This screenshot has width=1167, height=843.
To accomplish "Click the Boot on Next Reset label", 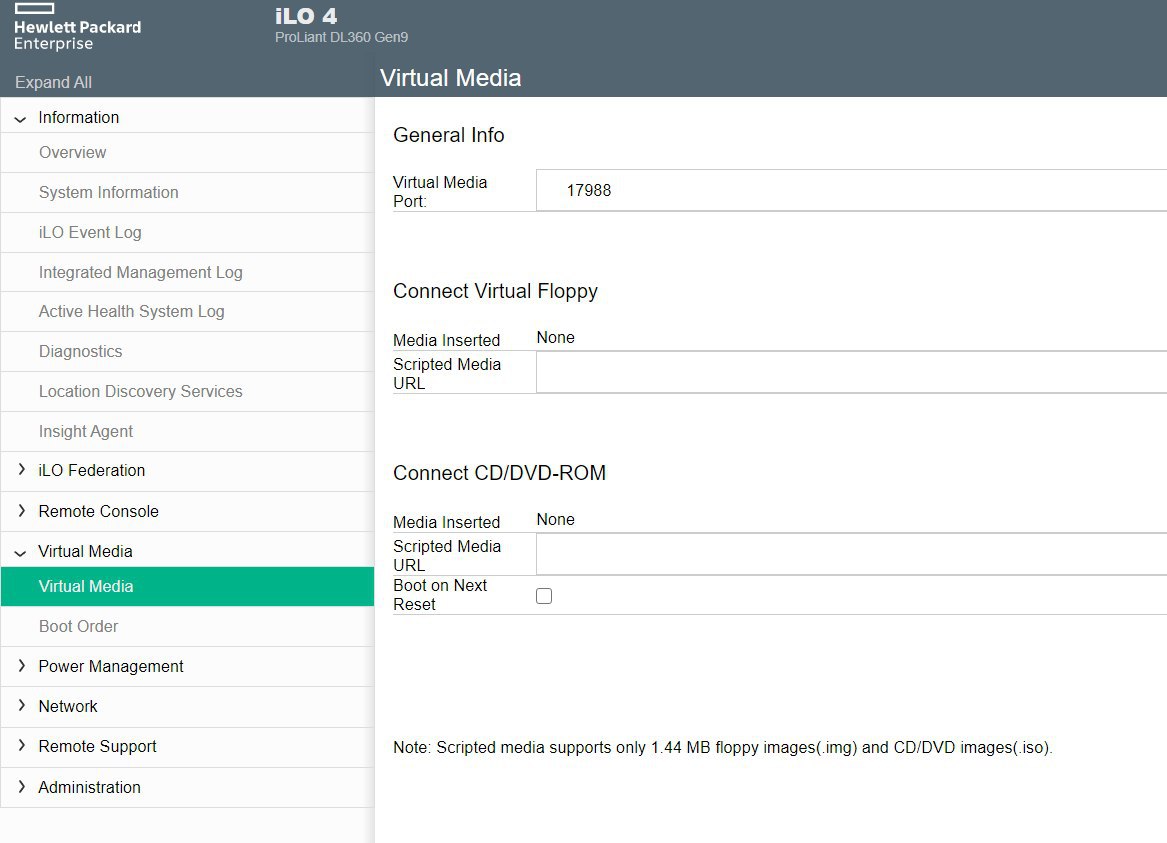I will tap(440, 595).
